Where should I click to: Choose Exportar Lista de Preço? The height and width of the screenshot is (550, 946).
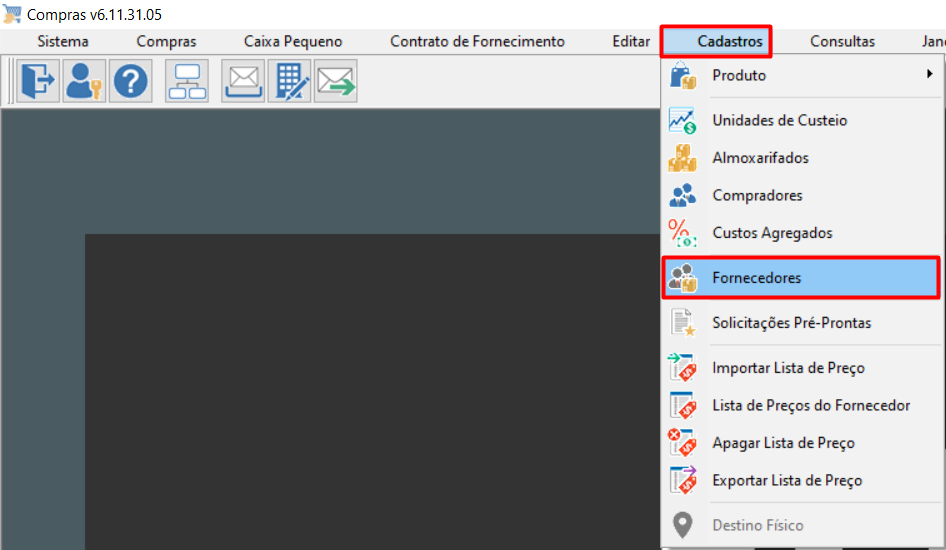802,481
